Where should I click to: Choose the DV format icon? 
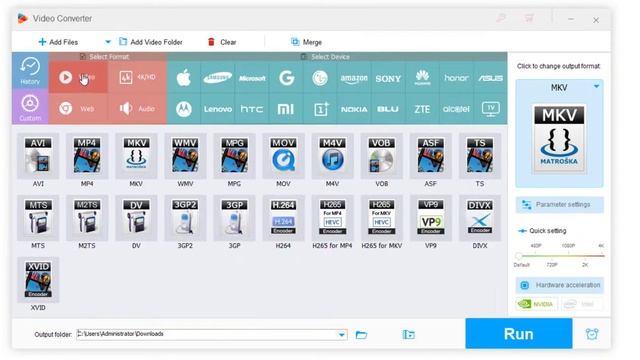[x=136, y=218]
